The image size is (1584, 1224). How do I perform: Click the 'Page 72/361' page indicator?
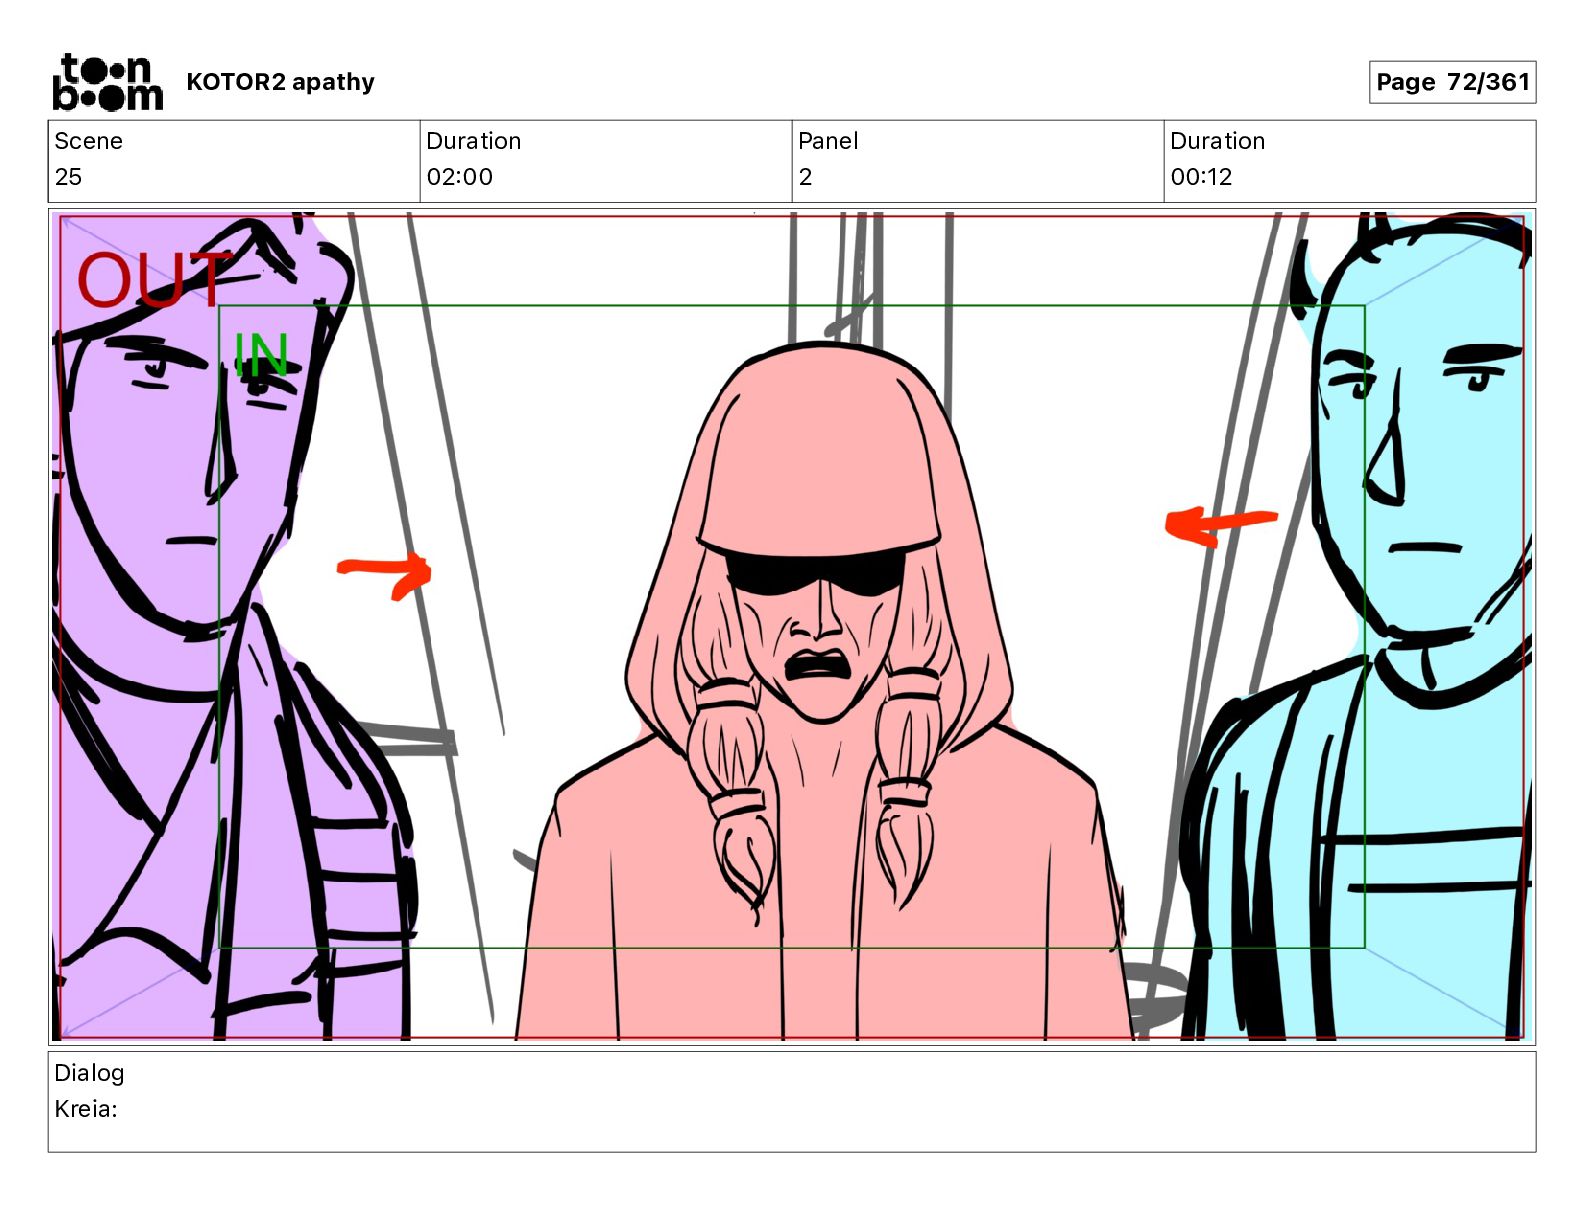coord(1452,82)
